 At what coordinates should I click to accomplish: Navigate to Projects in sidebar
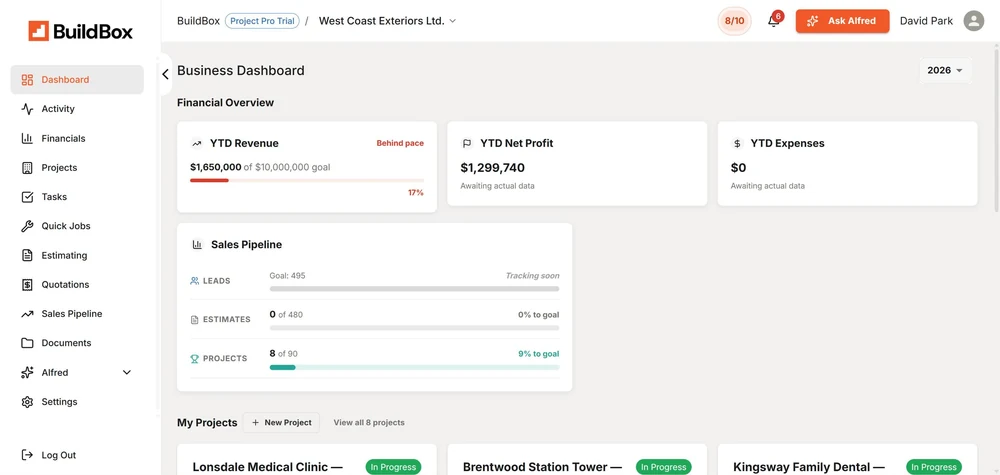point(77,168)
